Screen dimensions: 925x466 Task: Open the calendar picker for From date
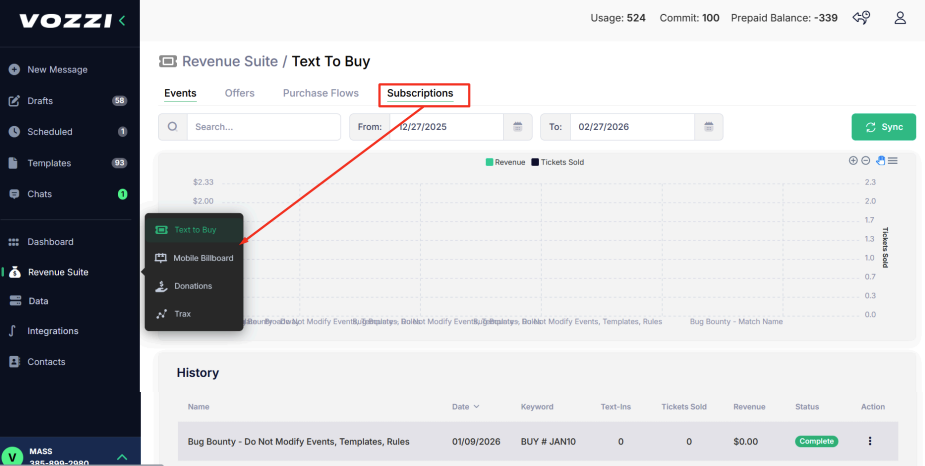click(517, 127)
